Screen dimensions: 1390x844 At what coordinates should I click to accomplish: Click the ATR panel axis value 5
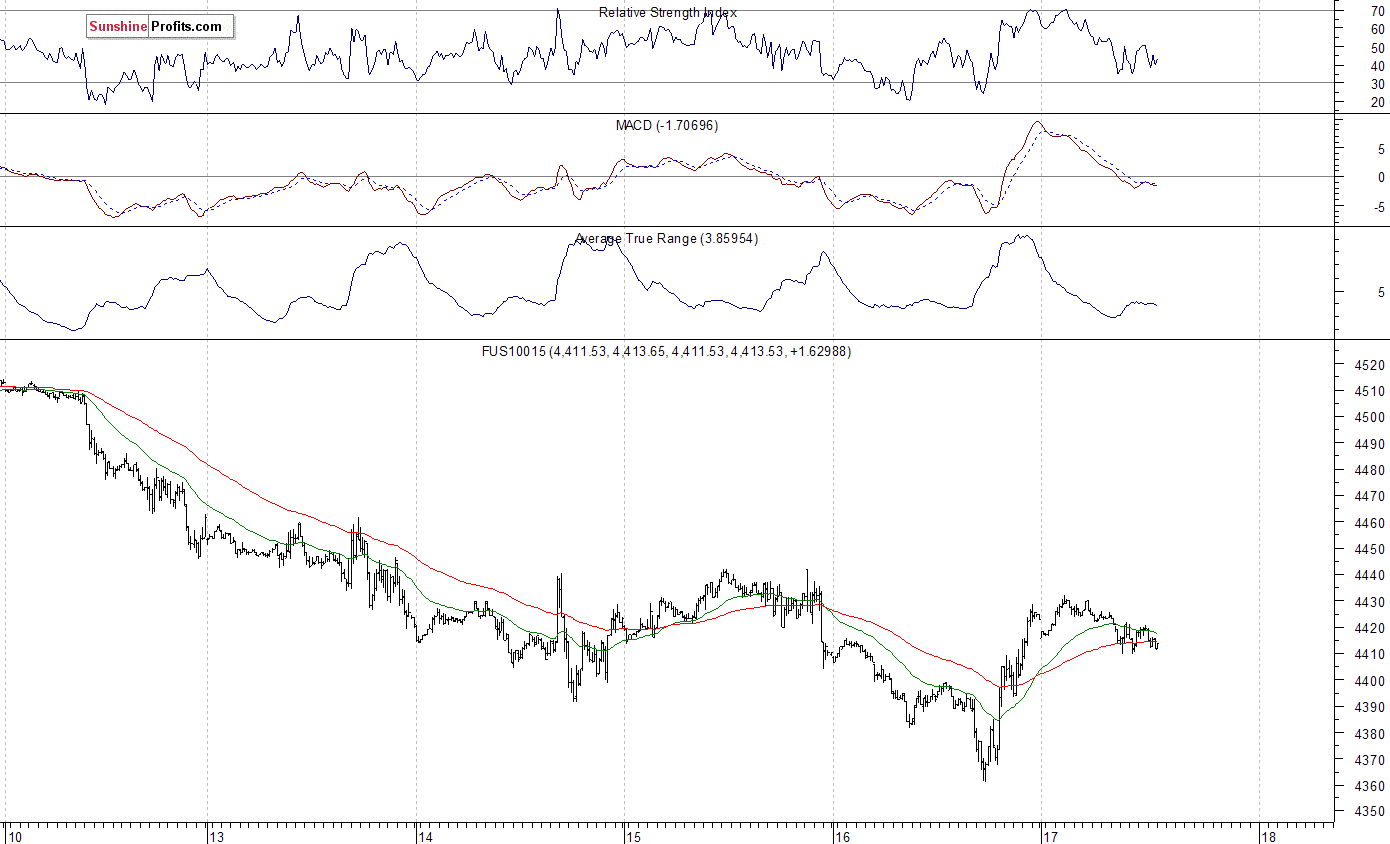(x=1381, y=294)
